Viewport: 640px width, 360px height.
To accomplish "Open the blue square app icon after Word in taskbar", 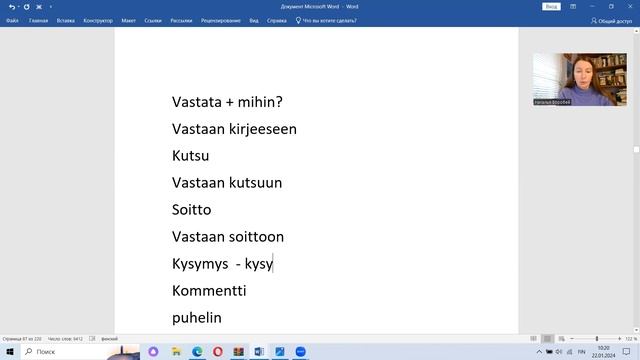I will pyautogui.click(x=280, y=351).
